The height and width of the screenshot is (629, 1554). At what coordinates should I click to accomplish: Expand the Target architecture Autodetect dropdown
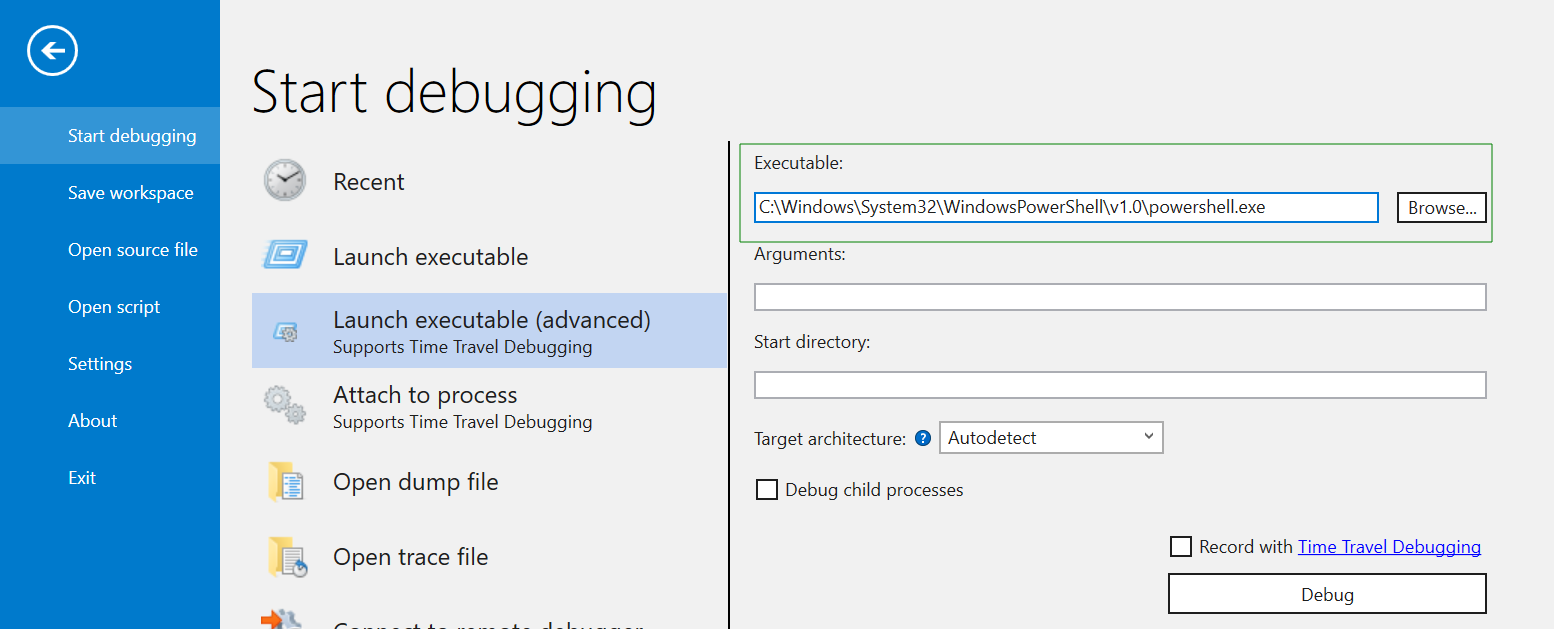click(x=1051, y=438)
